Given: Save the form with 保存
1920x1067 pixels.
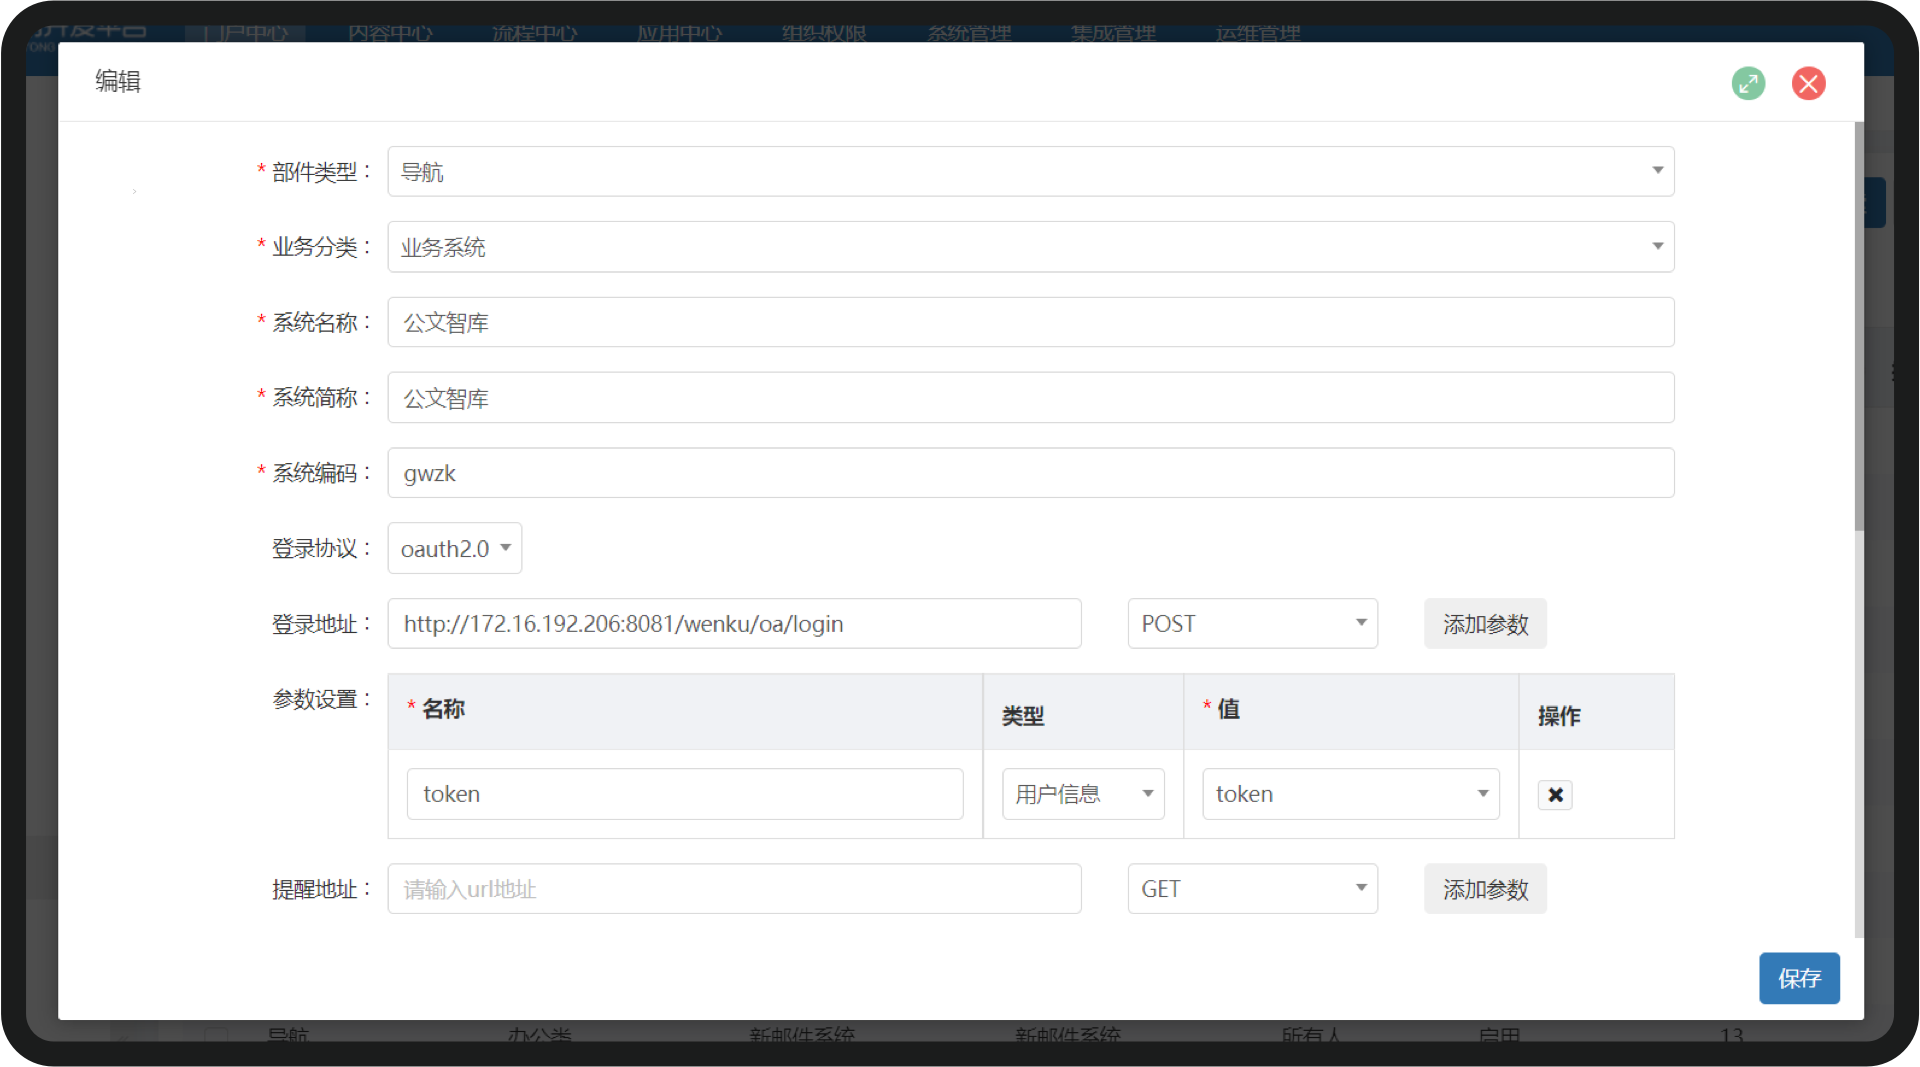Looking at the screenshot, I should tap(1799, 978).
